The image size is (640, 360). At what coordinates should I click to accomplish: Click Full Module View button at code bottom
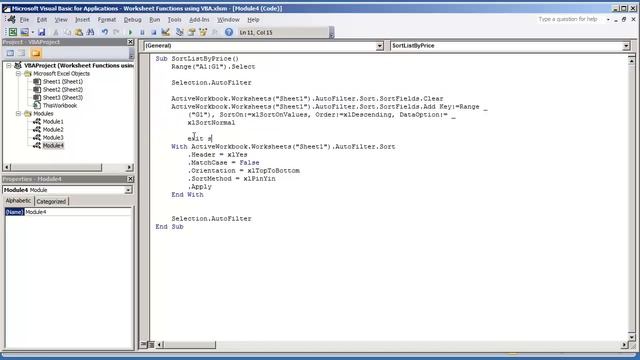[151, 345]
